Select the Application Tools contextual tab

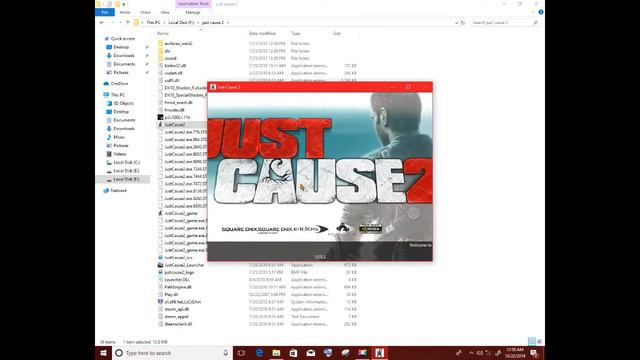pyautogui.click(x=193, y=4)
